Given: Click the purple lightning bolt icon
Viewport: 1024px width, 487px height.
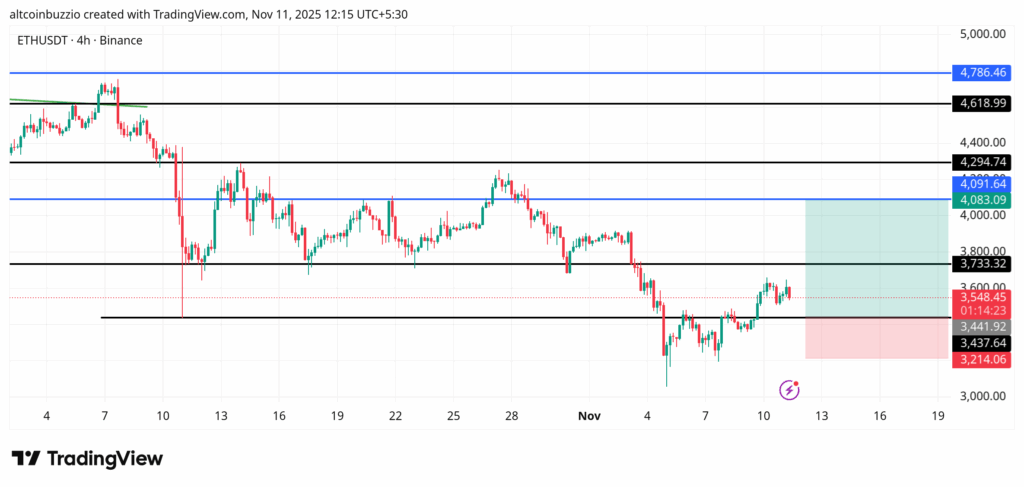Looking at the screenshot, I should (790, 389).
